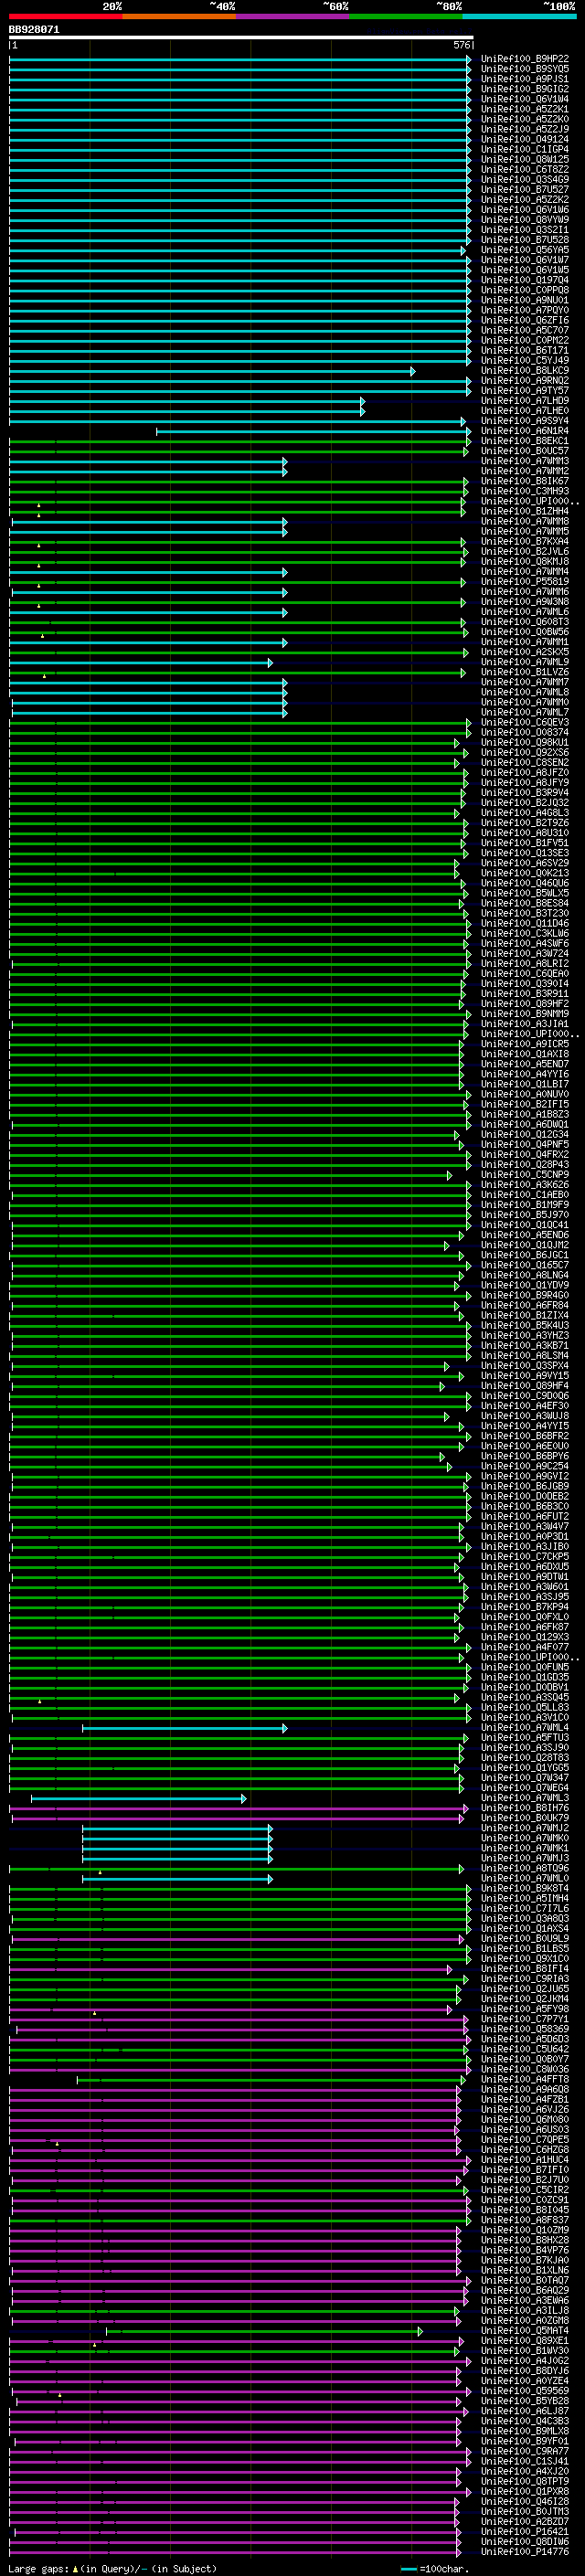Select hit UniRef100_C6DEV3

tap(525, 723)
